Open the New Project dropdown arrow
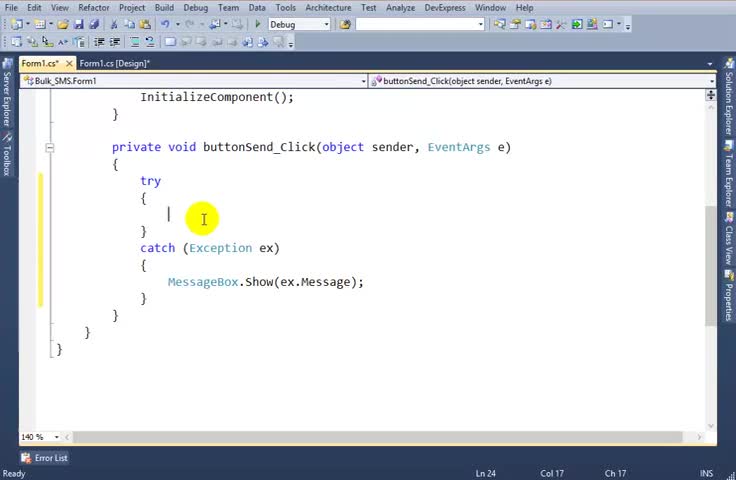This screenshot has width=736, height=480. (28, 24)
